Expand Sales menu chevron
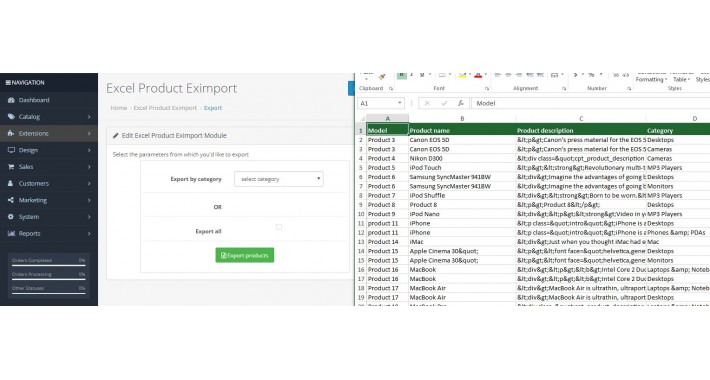This screenshot has height=380, width=710. 89,167
